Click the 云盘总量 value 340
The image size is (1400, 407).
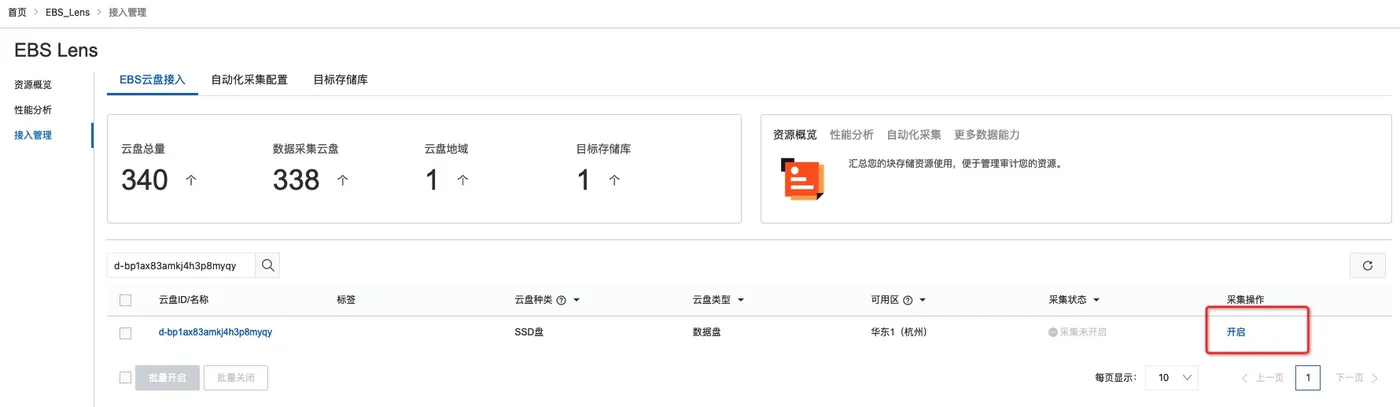(x=145, y=180)
